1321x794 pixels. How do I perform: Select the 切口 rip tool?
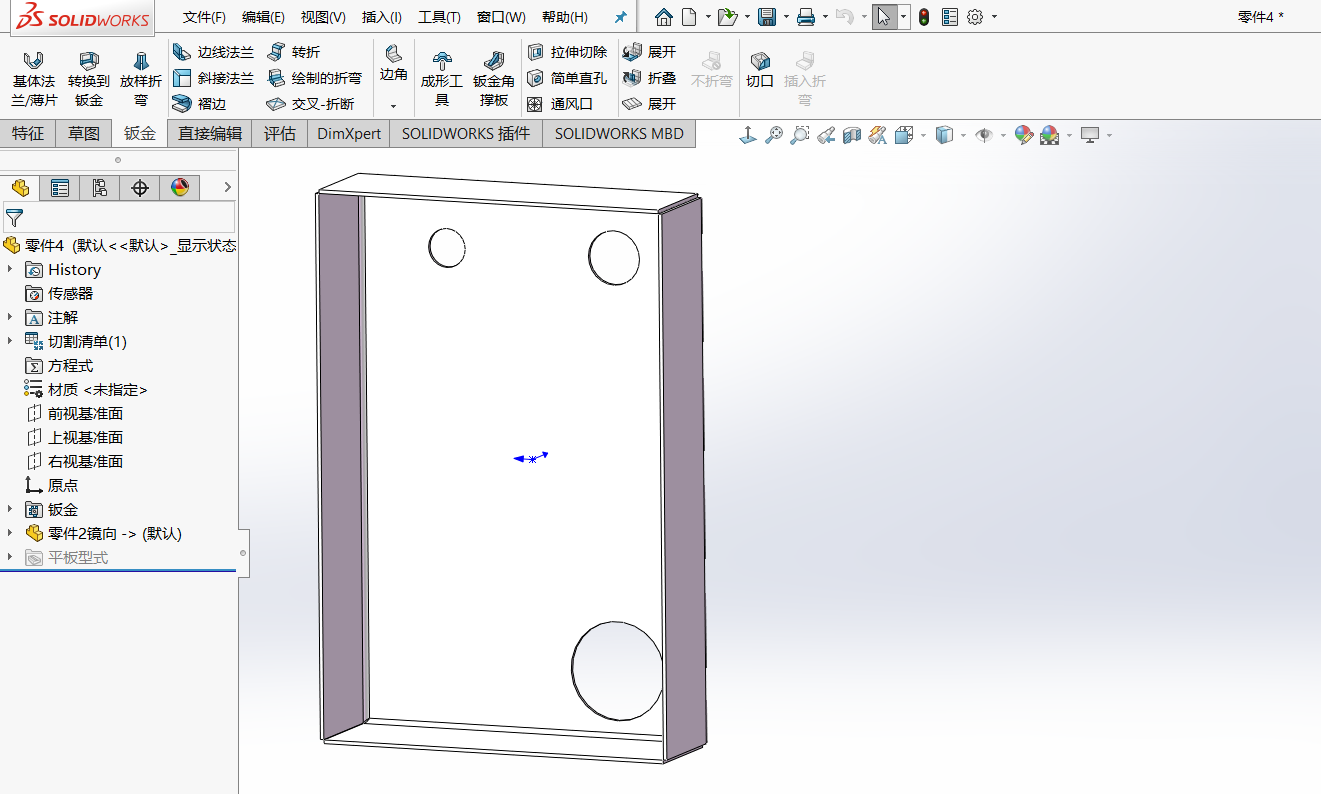[x=760, y=70]
